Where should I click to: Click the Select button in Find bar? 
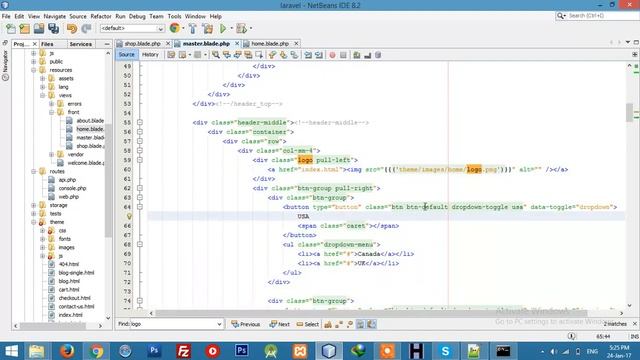click(x=308, y=324)
